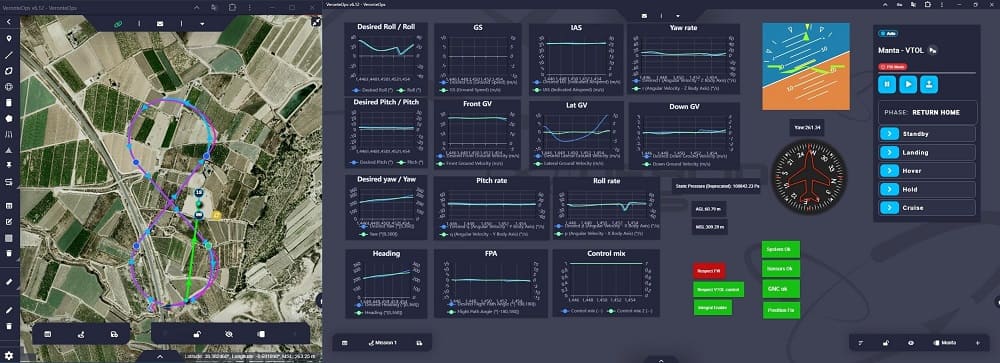Screen dimensions: 1000x363
Task: Select the line drawing tool in sidebar
Action: [x=9, y=55]
